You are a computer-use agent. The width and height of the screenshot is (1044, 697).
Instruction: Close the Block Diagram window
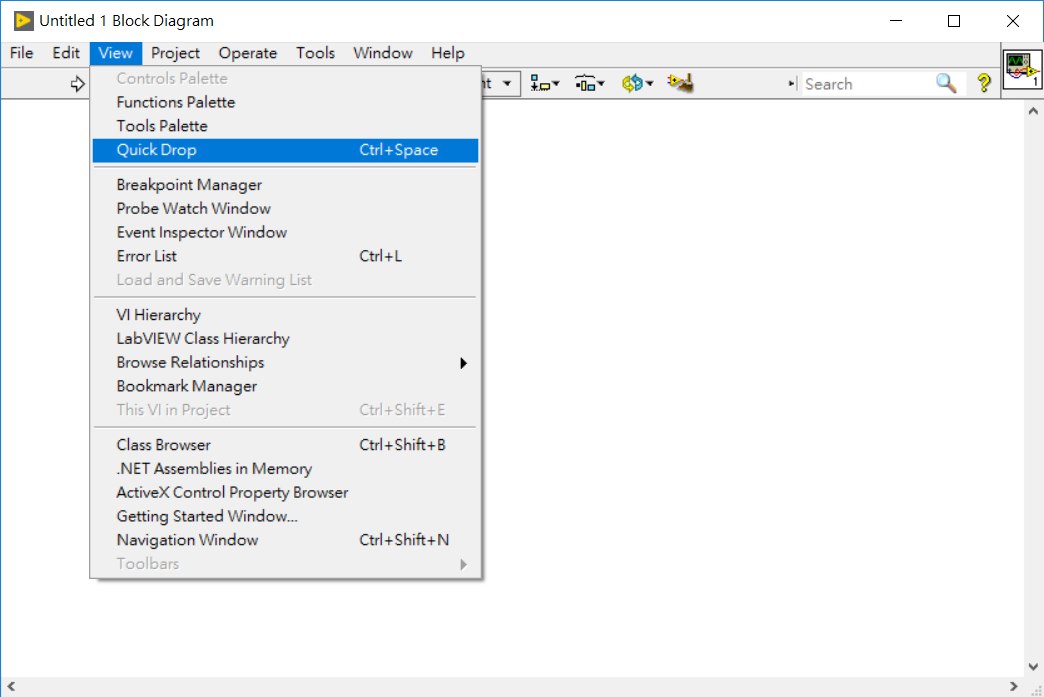click(x=1013, y=21)
